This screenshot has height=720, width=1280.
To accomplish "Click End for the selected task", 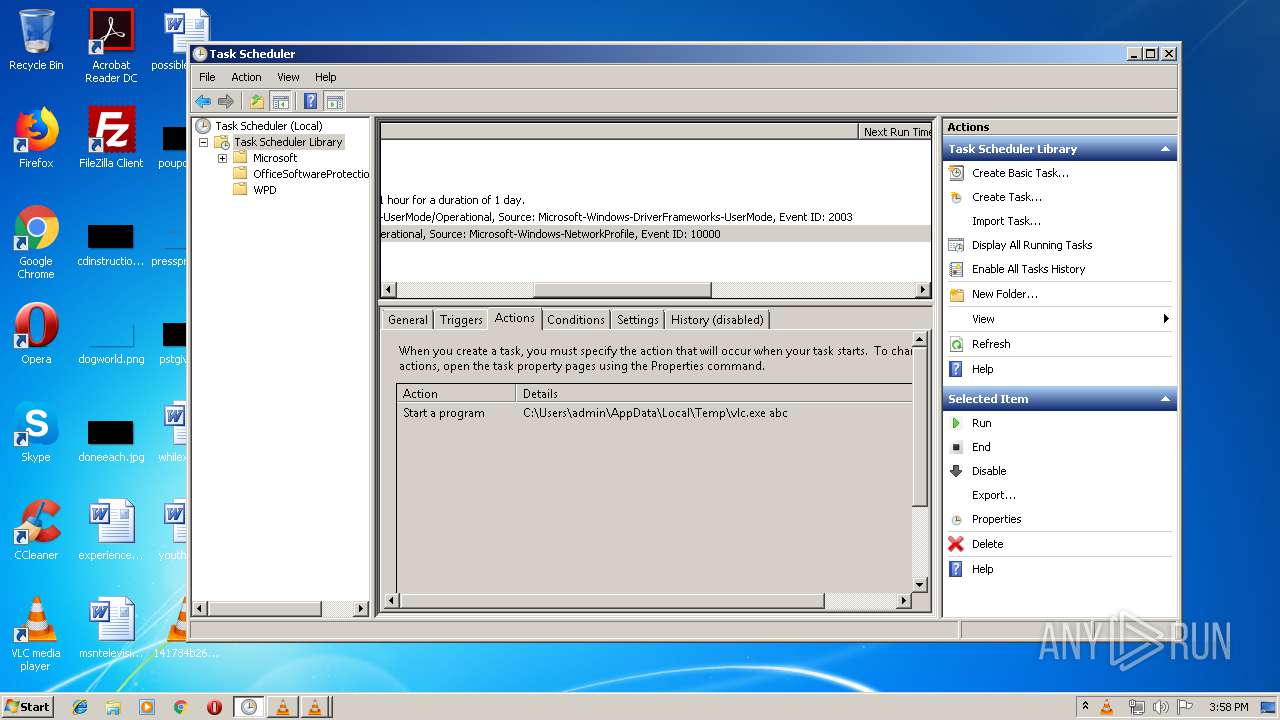I will click(x=981, y=447).
